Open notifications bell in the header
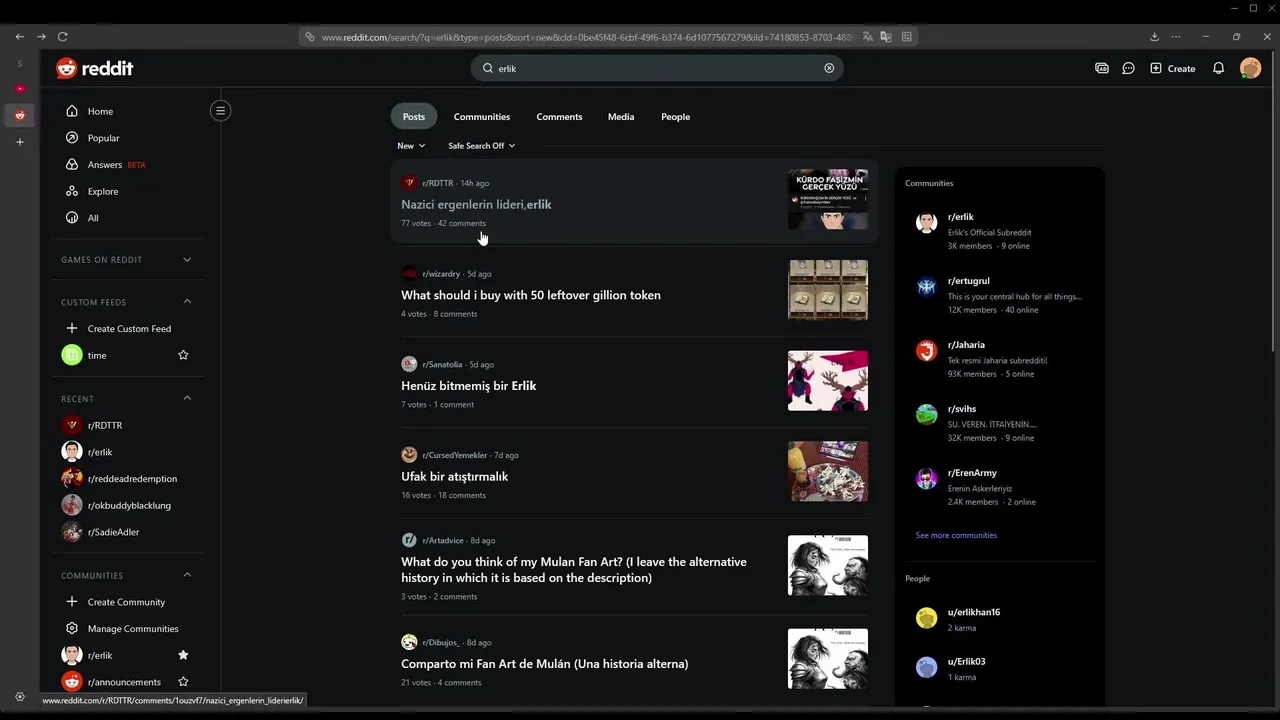Viewport: 1280px width, 720px height. click(1218, 68)
